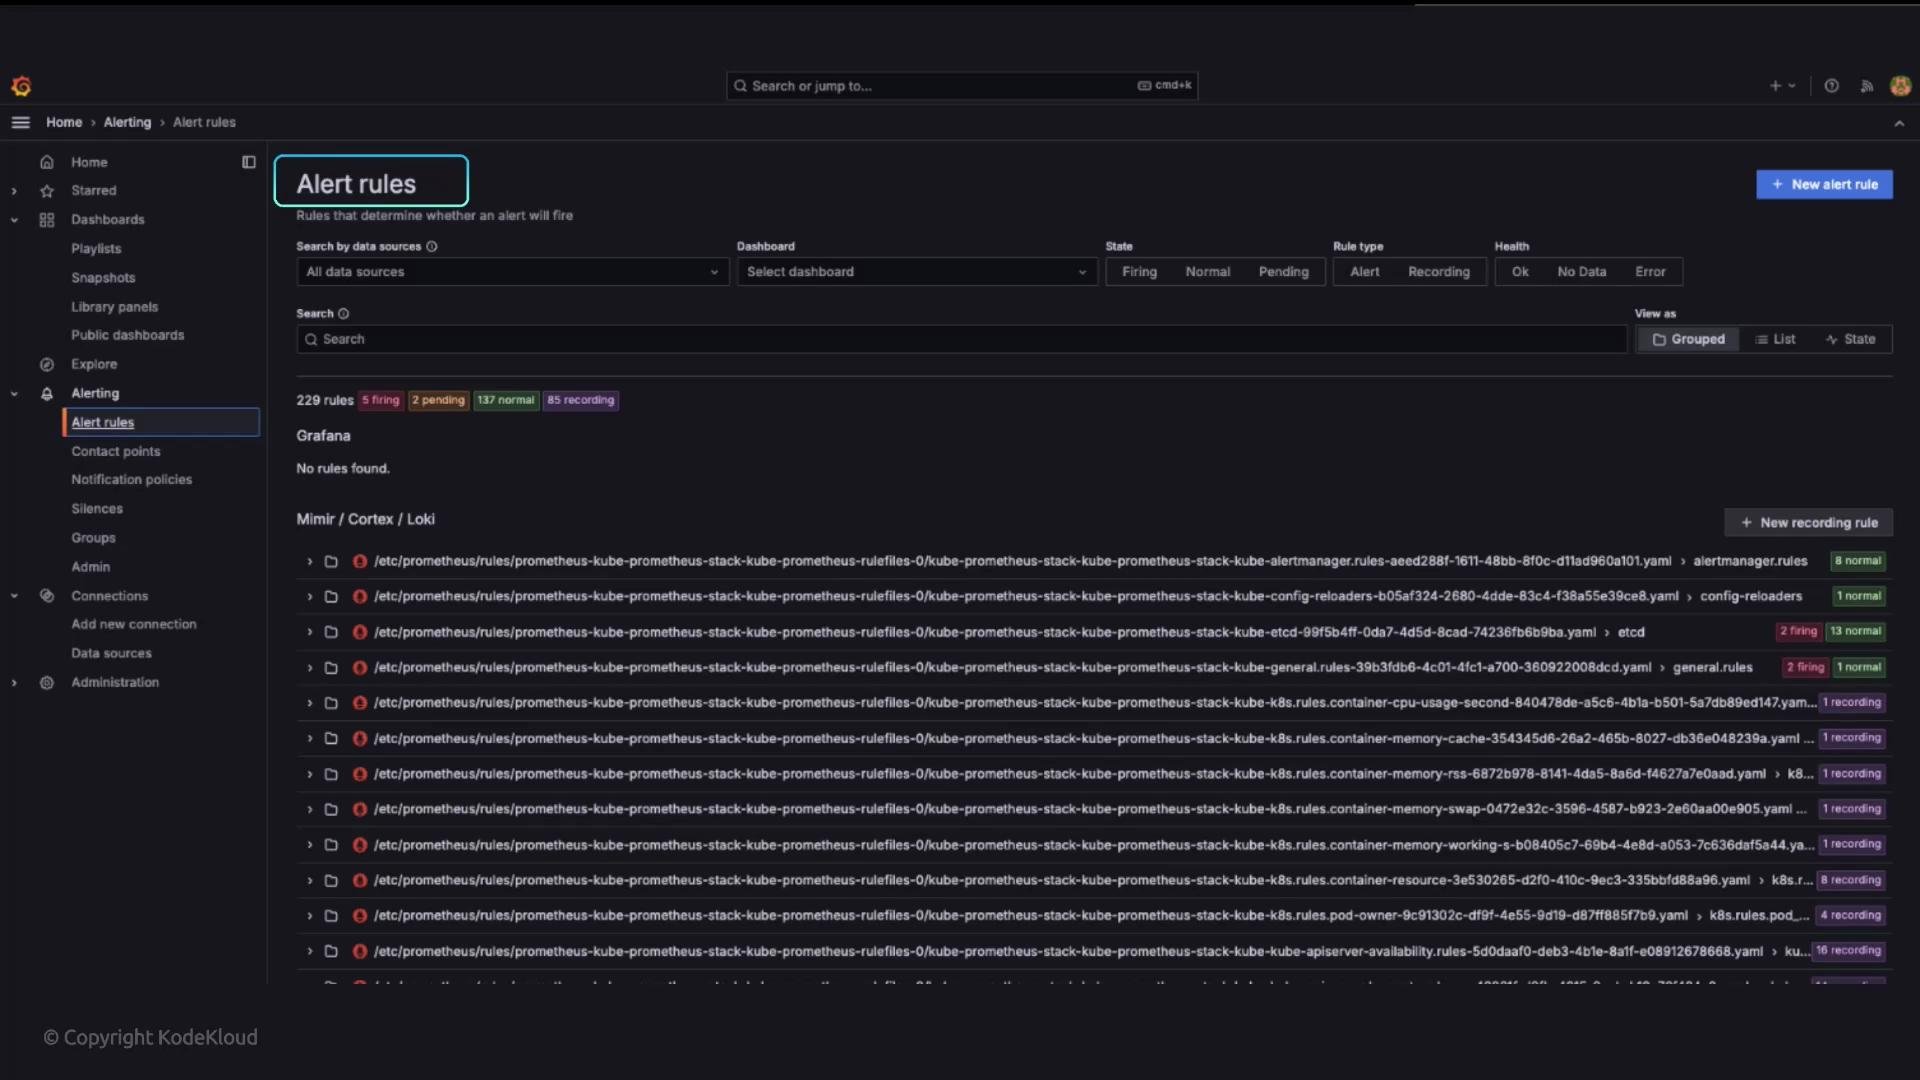Click New alert rule button
Viewport: 1920px width, 1080px height.
[1824, 185]
